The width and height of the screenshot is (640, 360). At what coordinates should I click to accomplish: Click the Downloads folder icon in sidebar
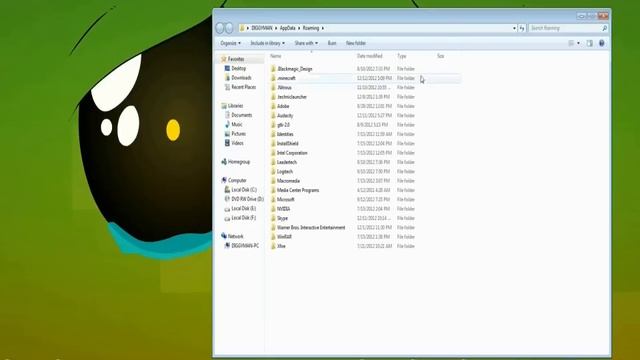coord(227,78)
